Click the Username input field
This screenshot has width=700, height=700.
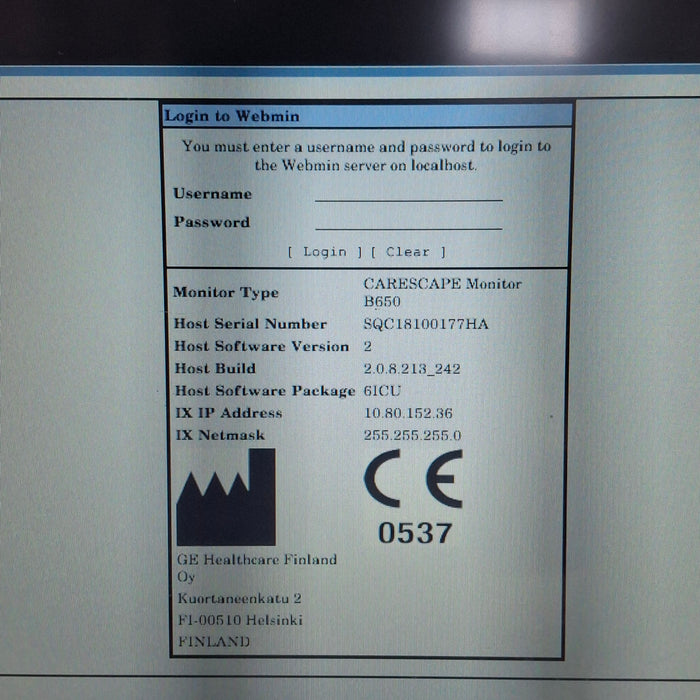pos(408,194)
